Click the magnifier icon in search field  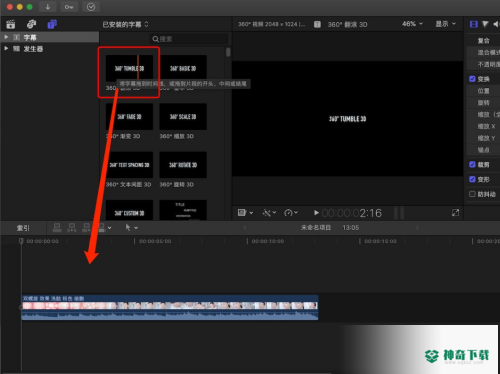coord(155,39)
